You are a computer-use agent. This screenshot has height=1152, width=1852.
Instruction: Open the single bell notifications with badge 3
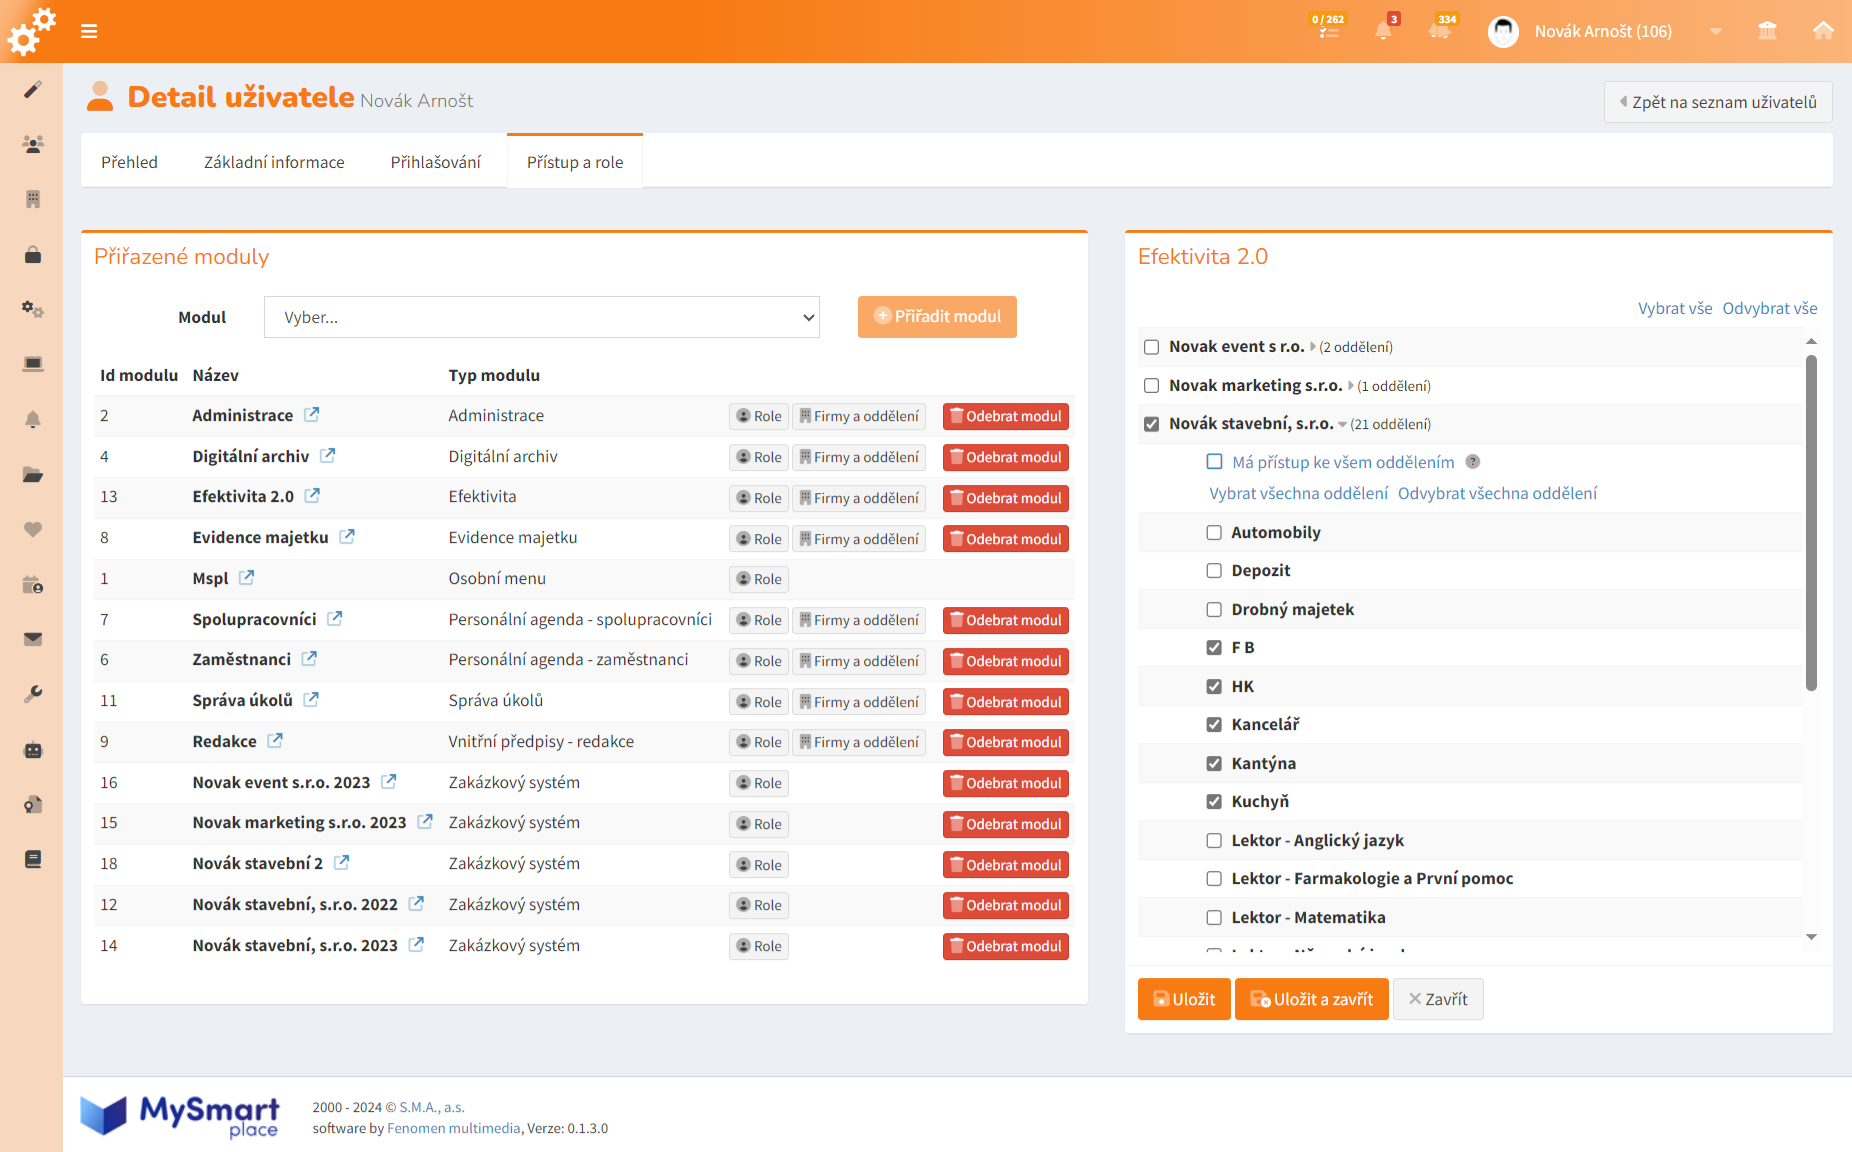pos(1385,28)
